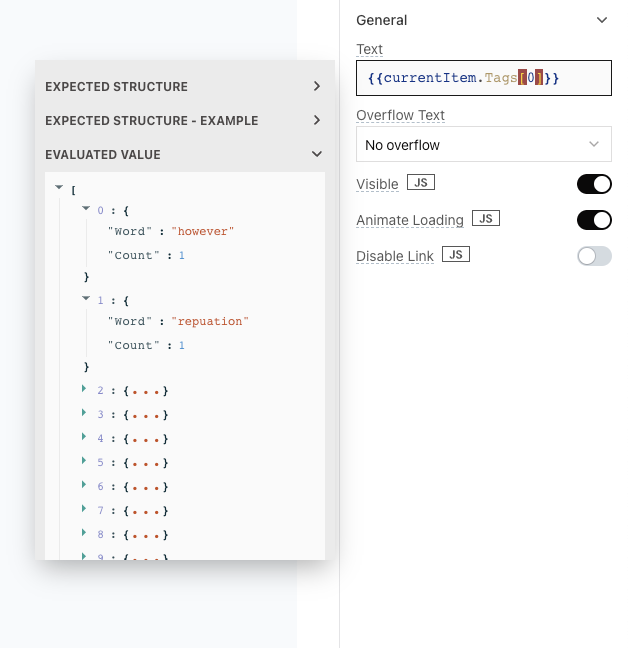Click the Overflow Text property label
The width and height of the screenshot is (628, 648).
(x=400, y=115)
